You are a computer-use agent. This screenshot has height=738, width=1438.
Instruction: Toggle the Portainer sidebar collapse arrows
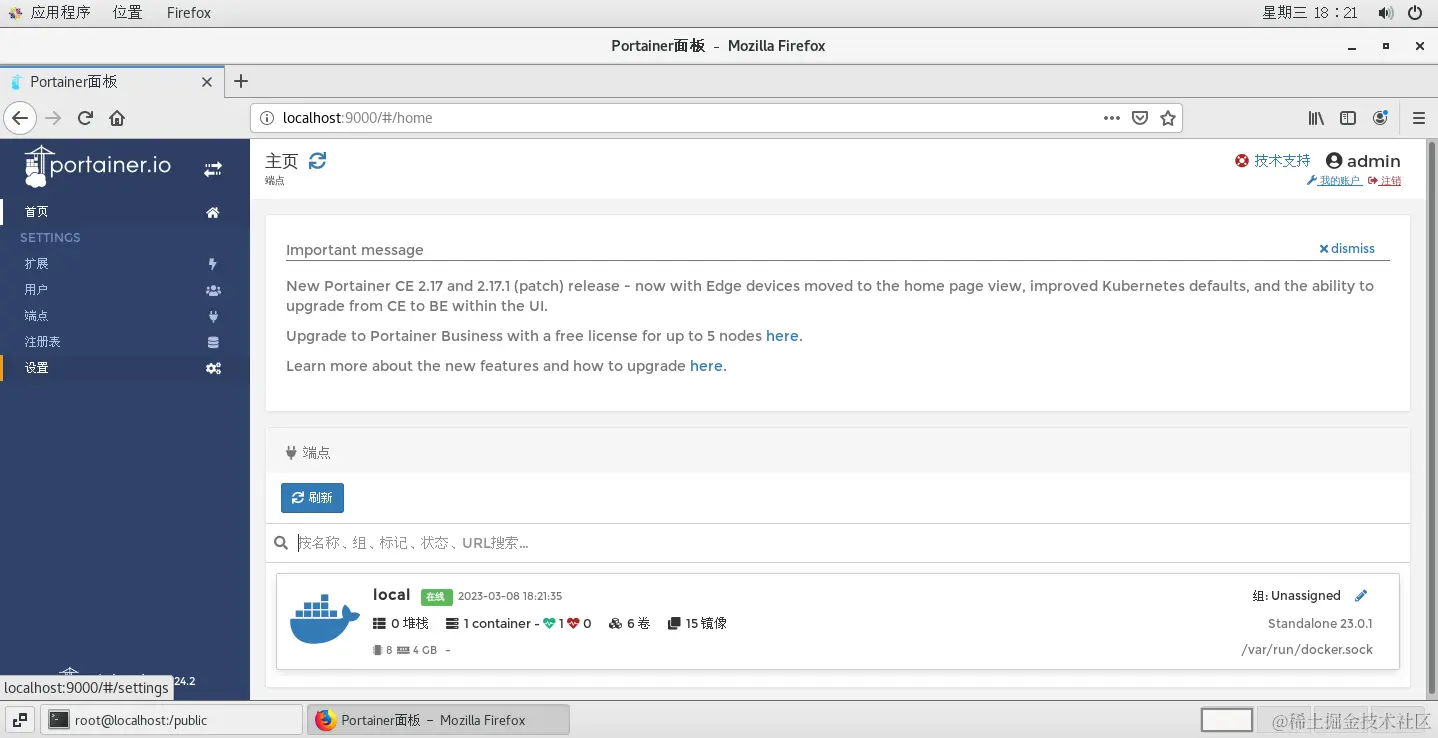coord(213,170)
